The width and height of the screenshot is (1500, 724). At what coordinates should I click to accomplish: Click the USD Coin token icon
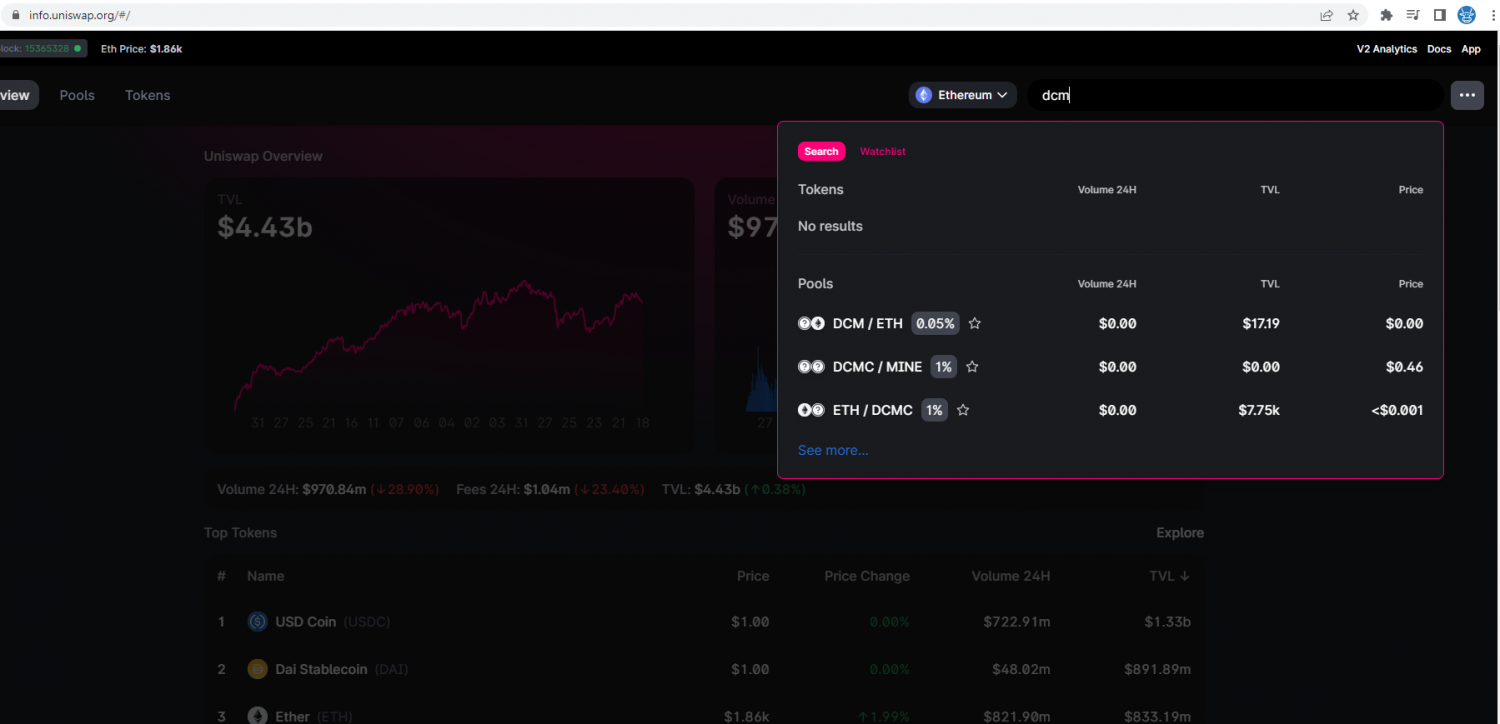tap(257, 622)
